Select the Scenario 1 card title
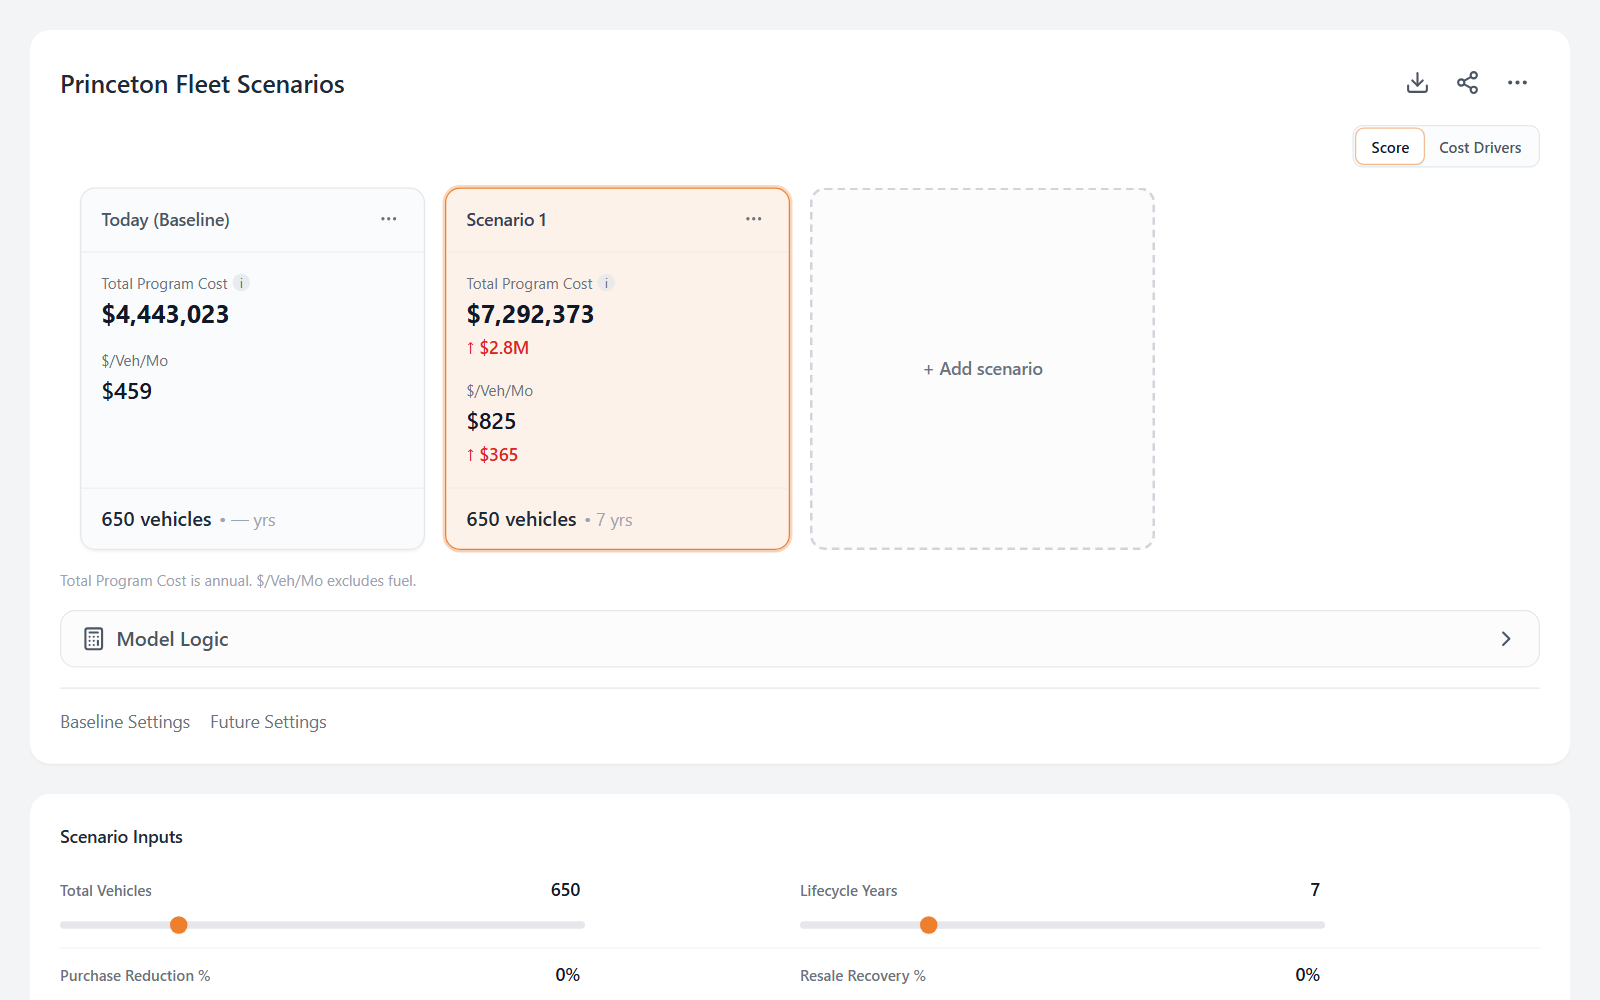The width and height of the screenshot is (1600, 1000). [x=506, y=220]
